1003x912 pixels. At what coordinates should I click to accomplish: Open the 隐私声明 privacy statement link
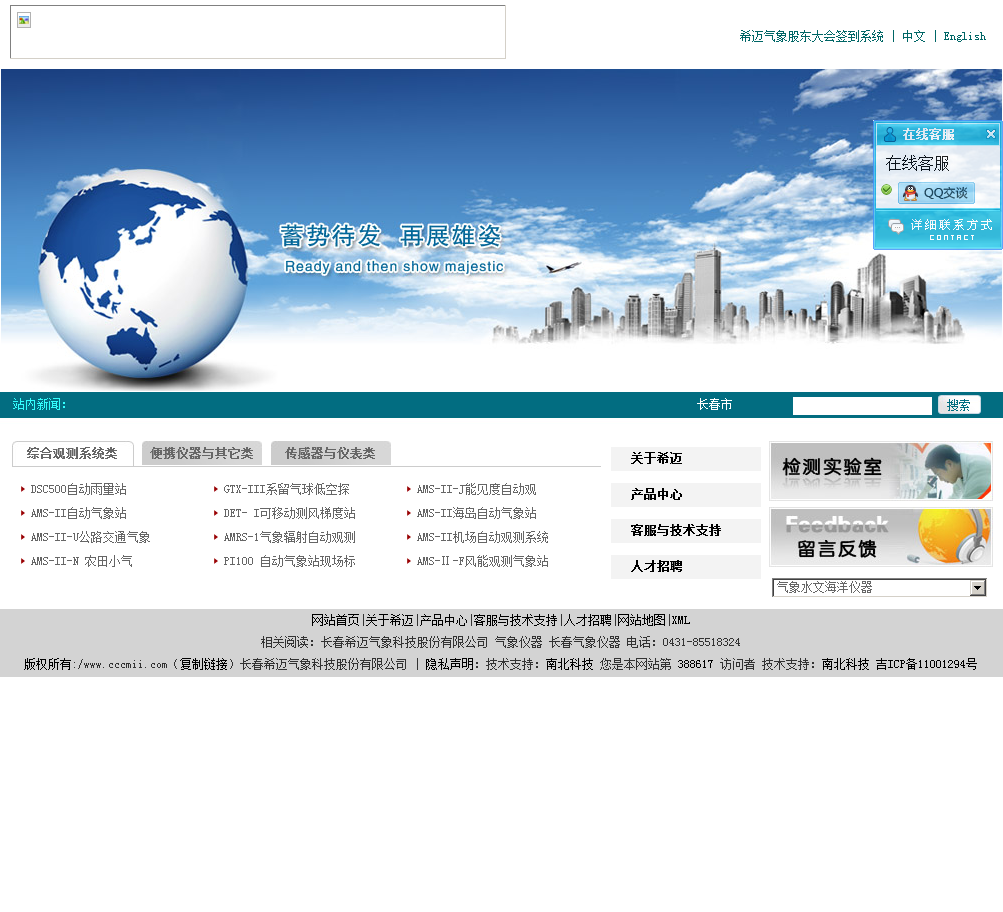(x=449, y=664)
